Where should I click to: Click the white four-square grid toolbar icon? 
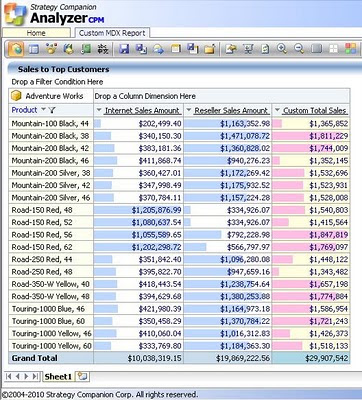pos(333,49)
